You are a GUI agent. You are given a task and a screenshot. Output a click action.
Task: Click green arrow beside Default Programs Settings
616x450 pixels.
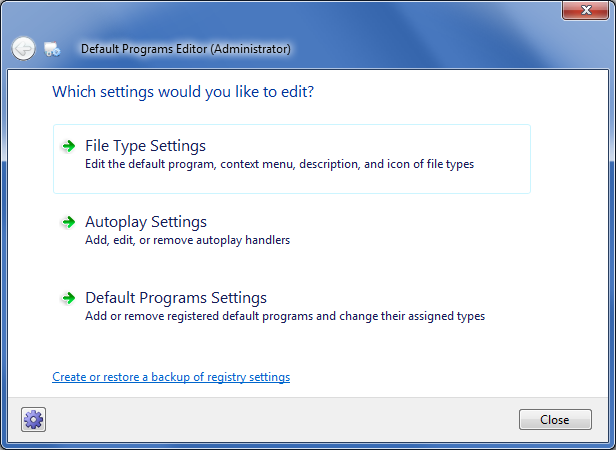(x=68, y=298)
